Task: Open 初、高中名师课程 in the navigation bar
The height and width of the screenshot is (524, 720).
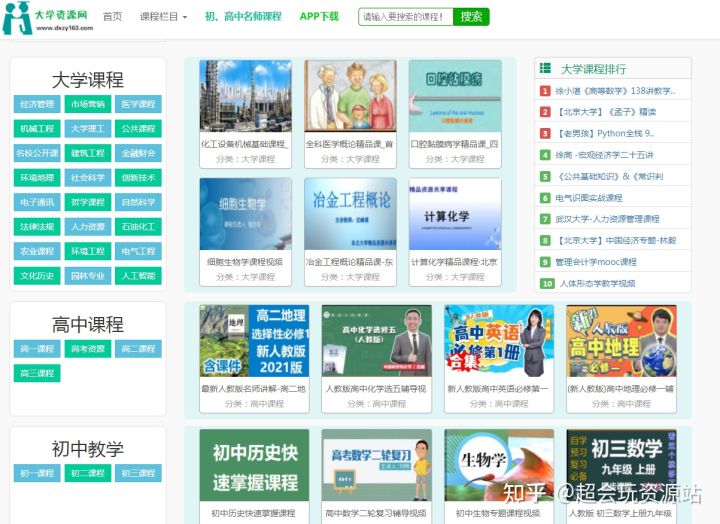Action: (243, 17)
